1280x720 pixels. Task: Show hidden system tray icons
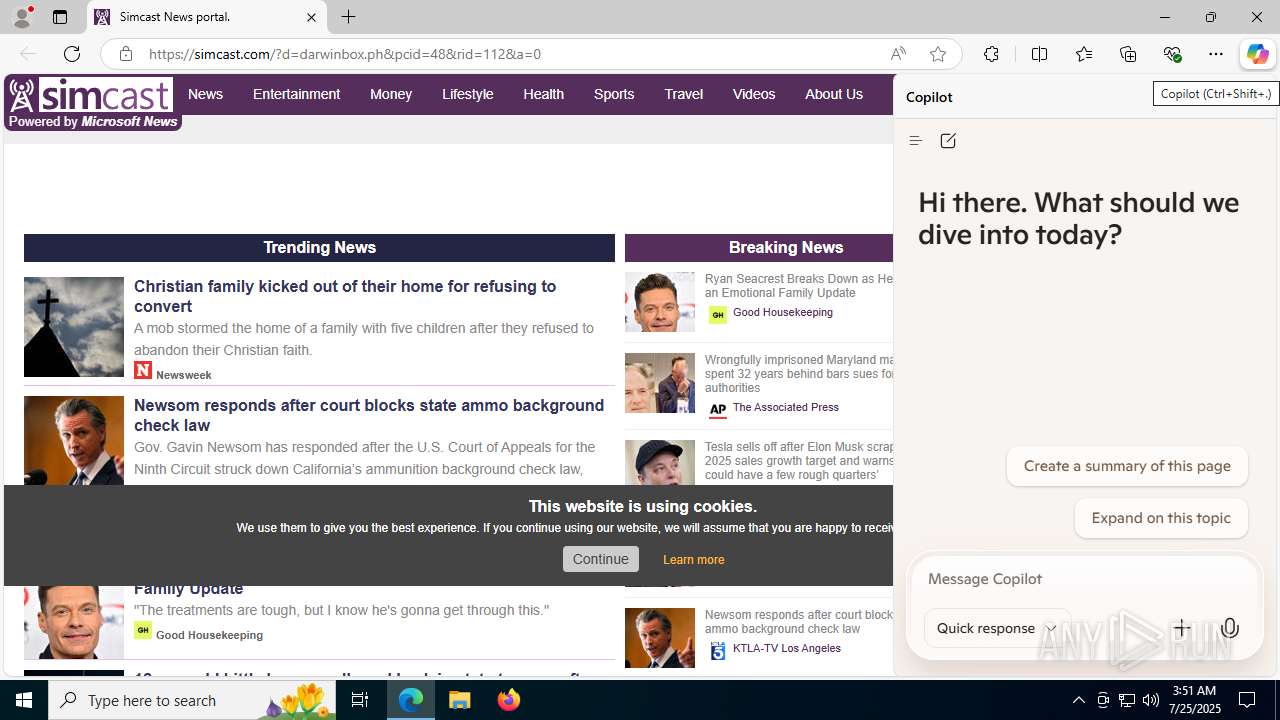pyautogui.click(x=1078, y=700)
